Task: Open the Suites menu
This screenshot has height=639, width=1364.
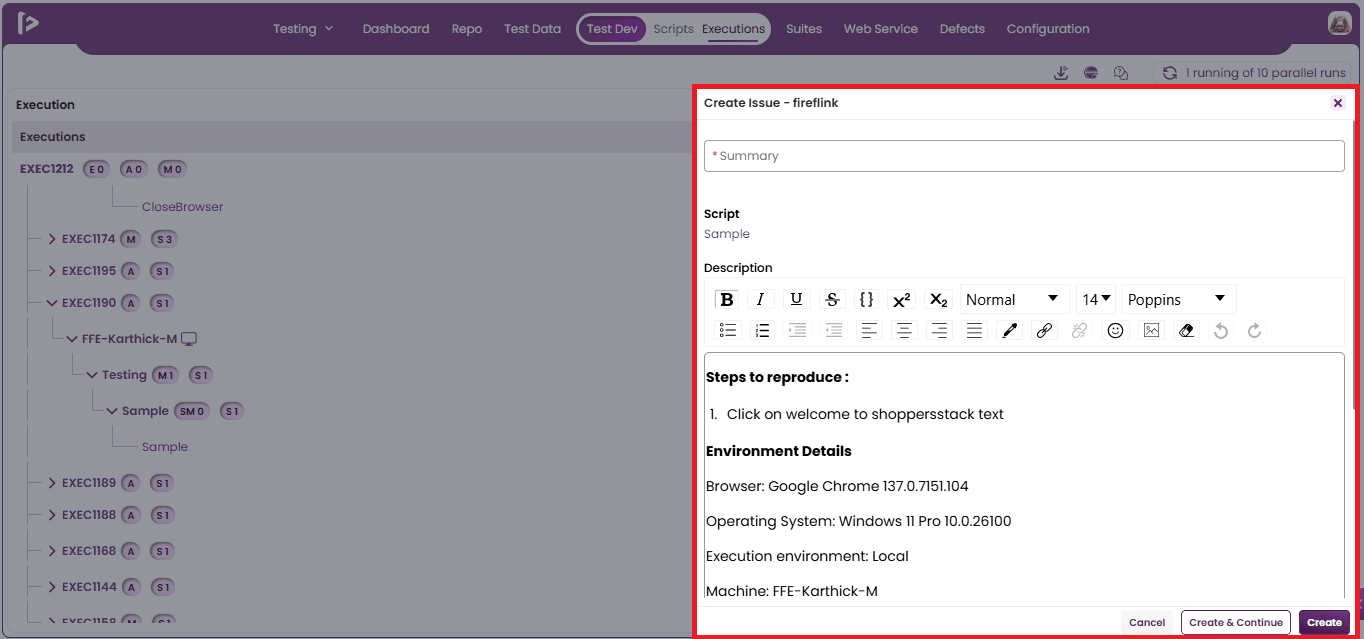Action: (804, 29)
